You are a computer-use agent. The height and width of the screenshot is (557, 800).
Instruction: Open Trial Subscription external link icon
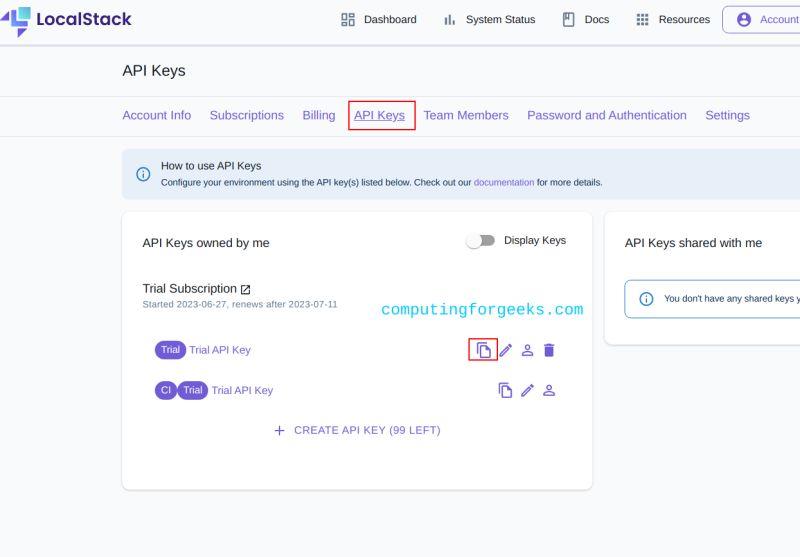click(x=245, y=289)
